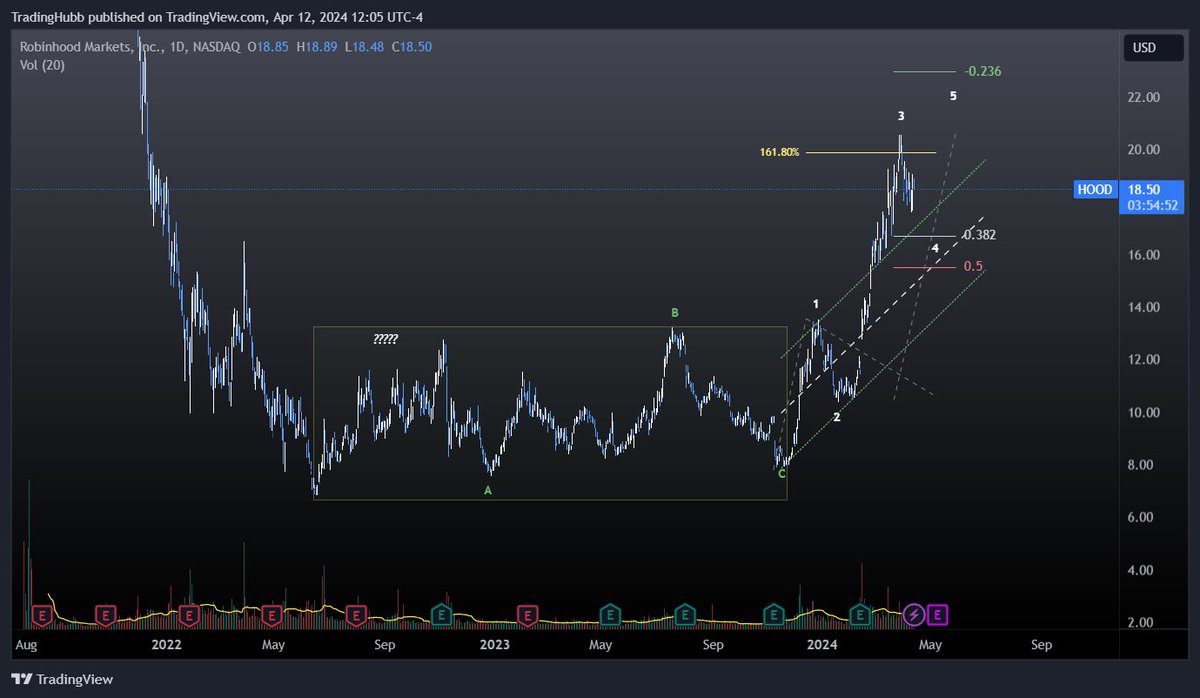The height and width of the screenshot is (698, 1200).
Task: Click the '22.00' price axis label
Action: pyautogui.click(x=1144, y=97)
